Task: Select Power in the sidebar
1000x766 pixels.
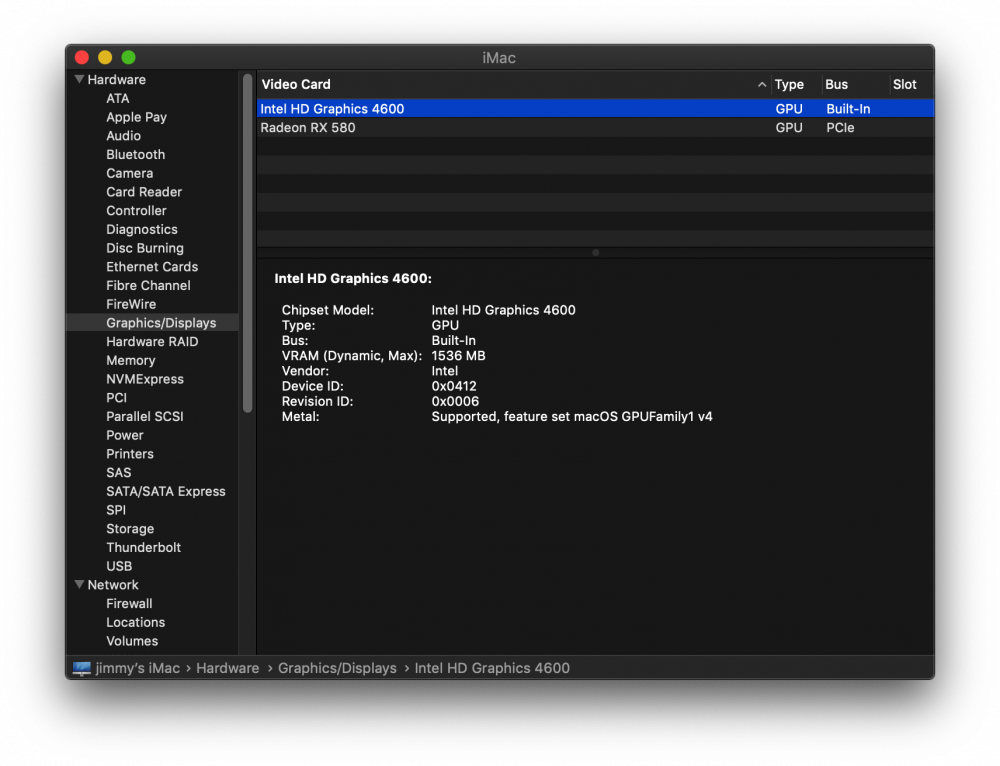Action: (125, 435)
